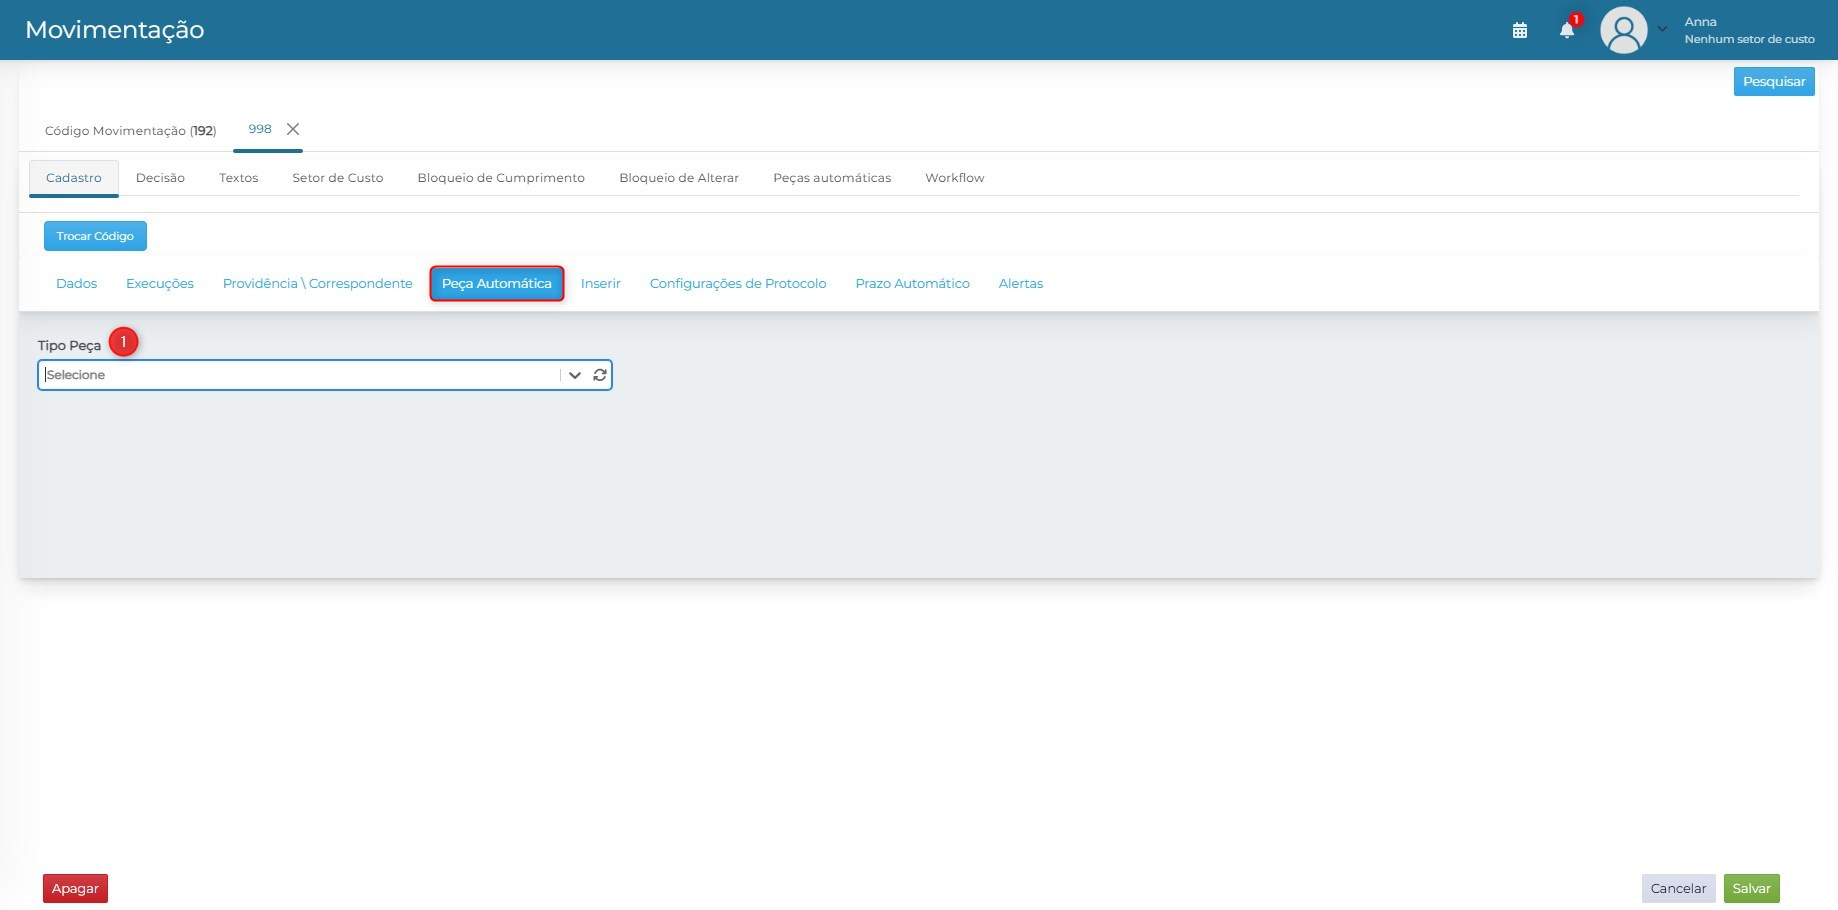The image size is (1838, 910).
Task: Click the user avatar icon
Action: [1623, 30]
